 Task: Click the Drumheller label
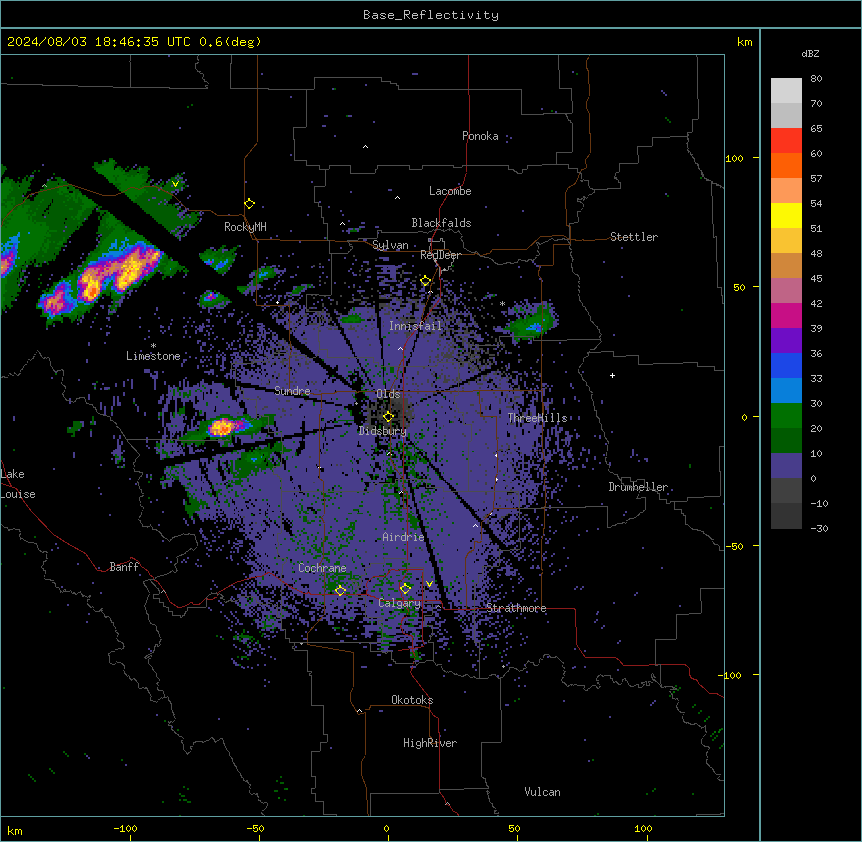638,487
